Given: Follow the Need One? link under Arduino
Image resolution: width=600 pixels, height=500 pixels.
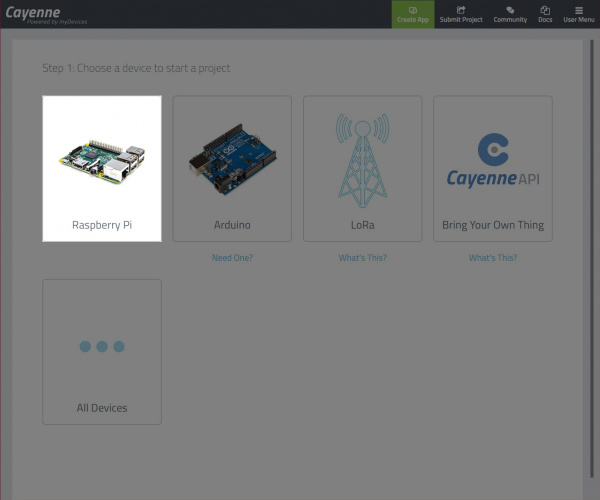Looking at the screenshot, I should [x=232, y=258].
